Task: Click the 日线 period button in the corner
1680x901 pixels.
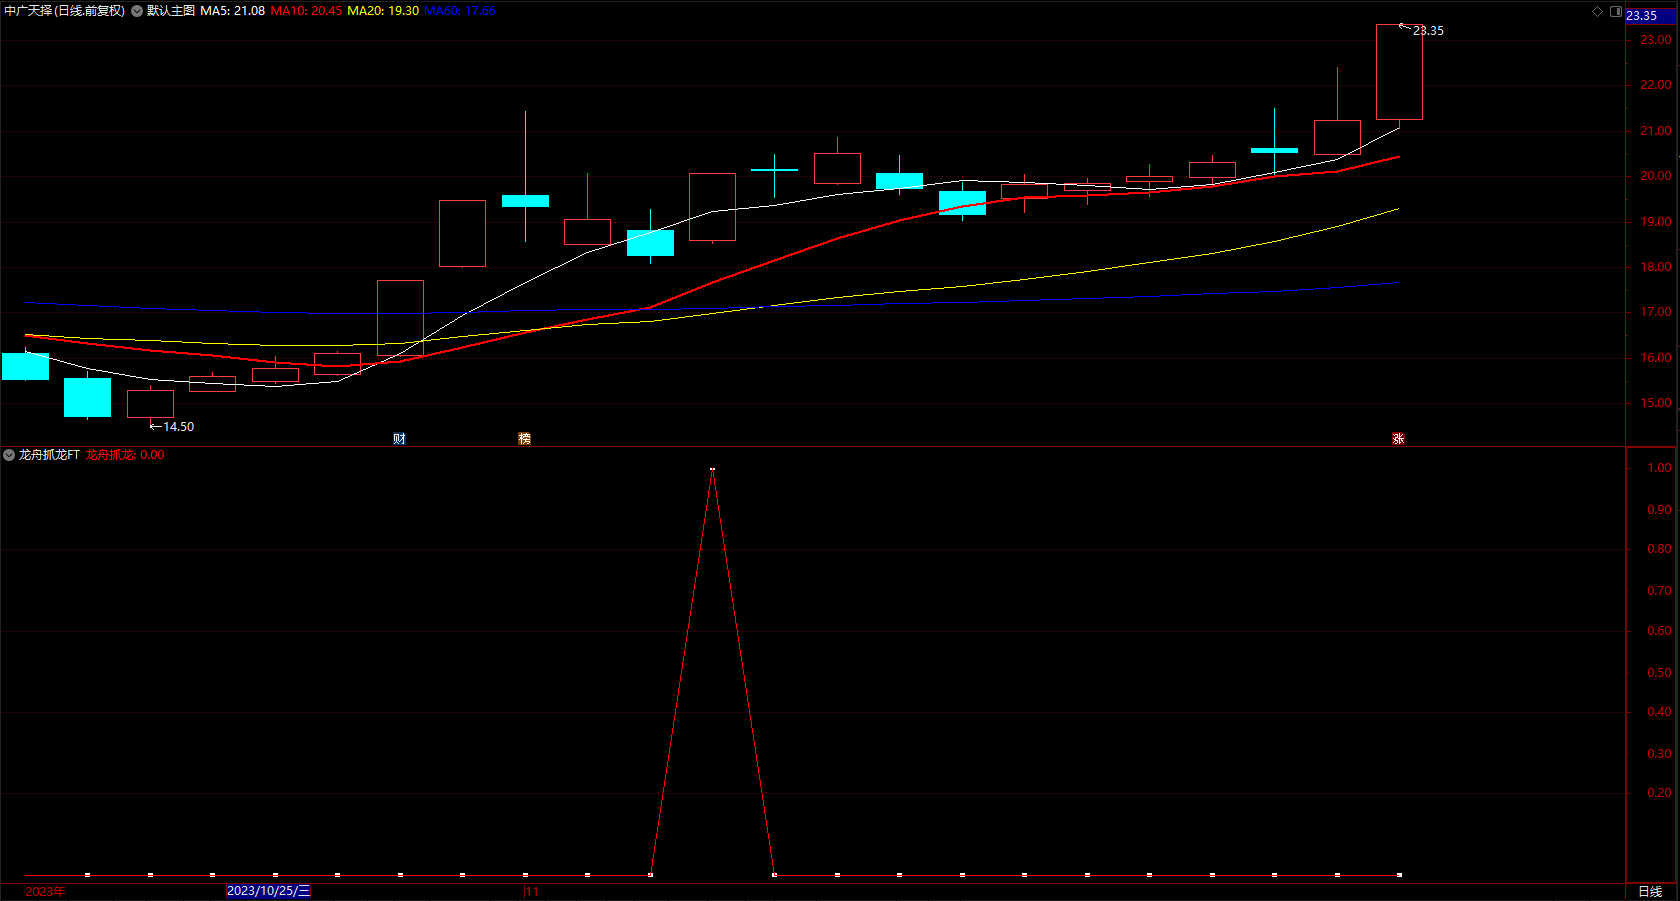Action: point(1650,891)
